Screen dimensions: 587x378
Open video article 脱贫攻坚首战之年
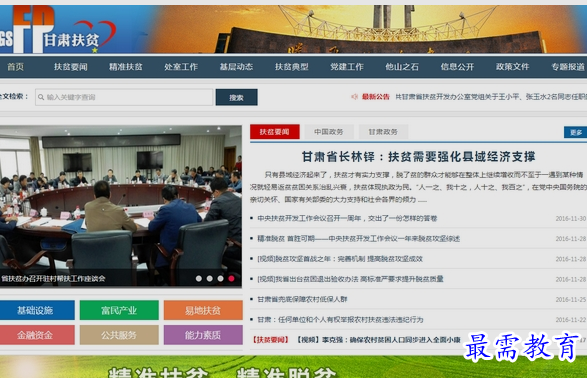pyautogui.click(x=340, y=259)
